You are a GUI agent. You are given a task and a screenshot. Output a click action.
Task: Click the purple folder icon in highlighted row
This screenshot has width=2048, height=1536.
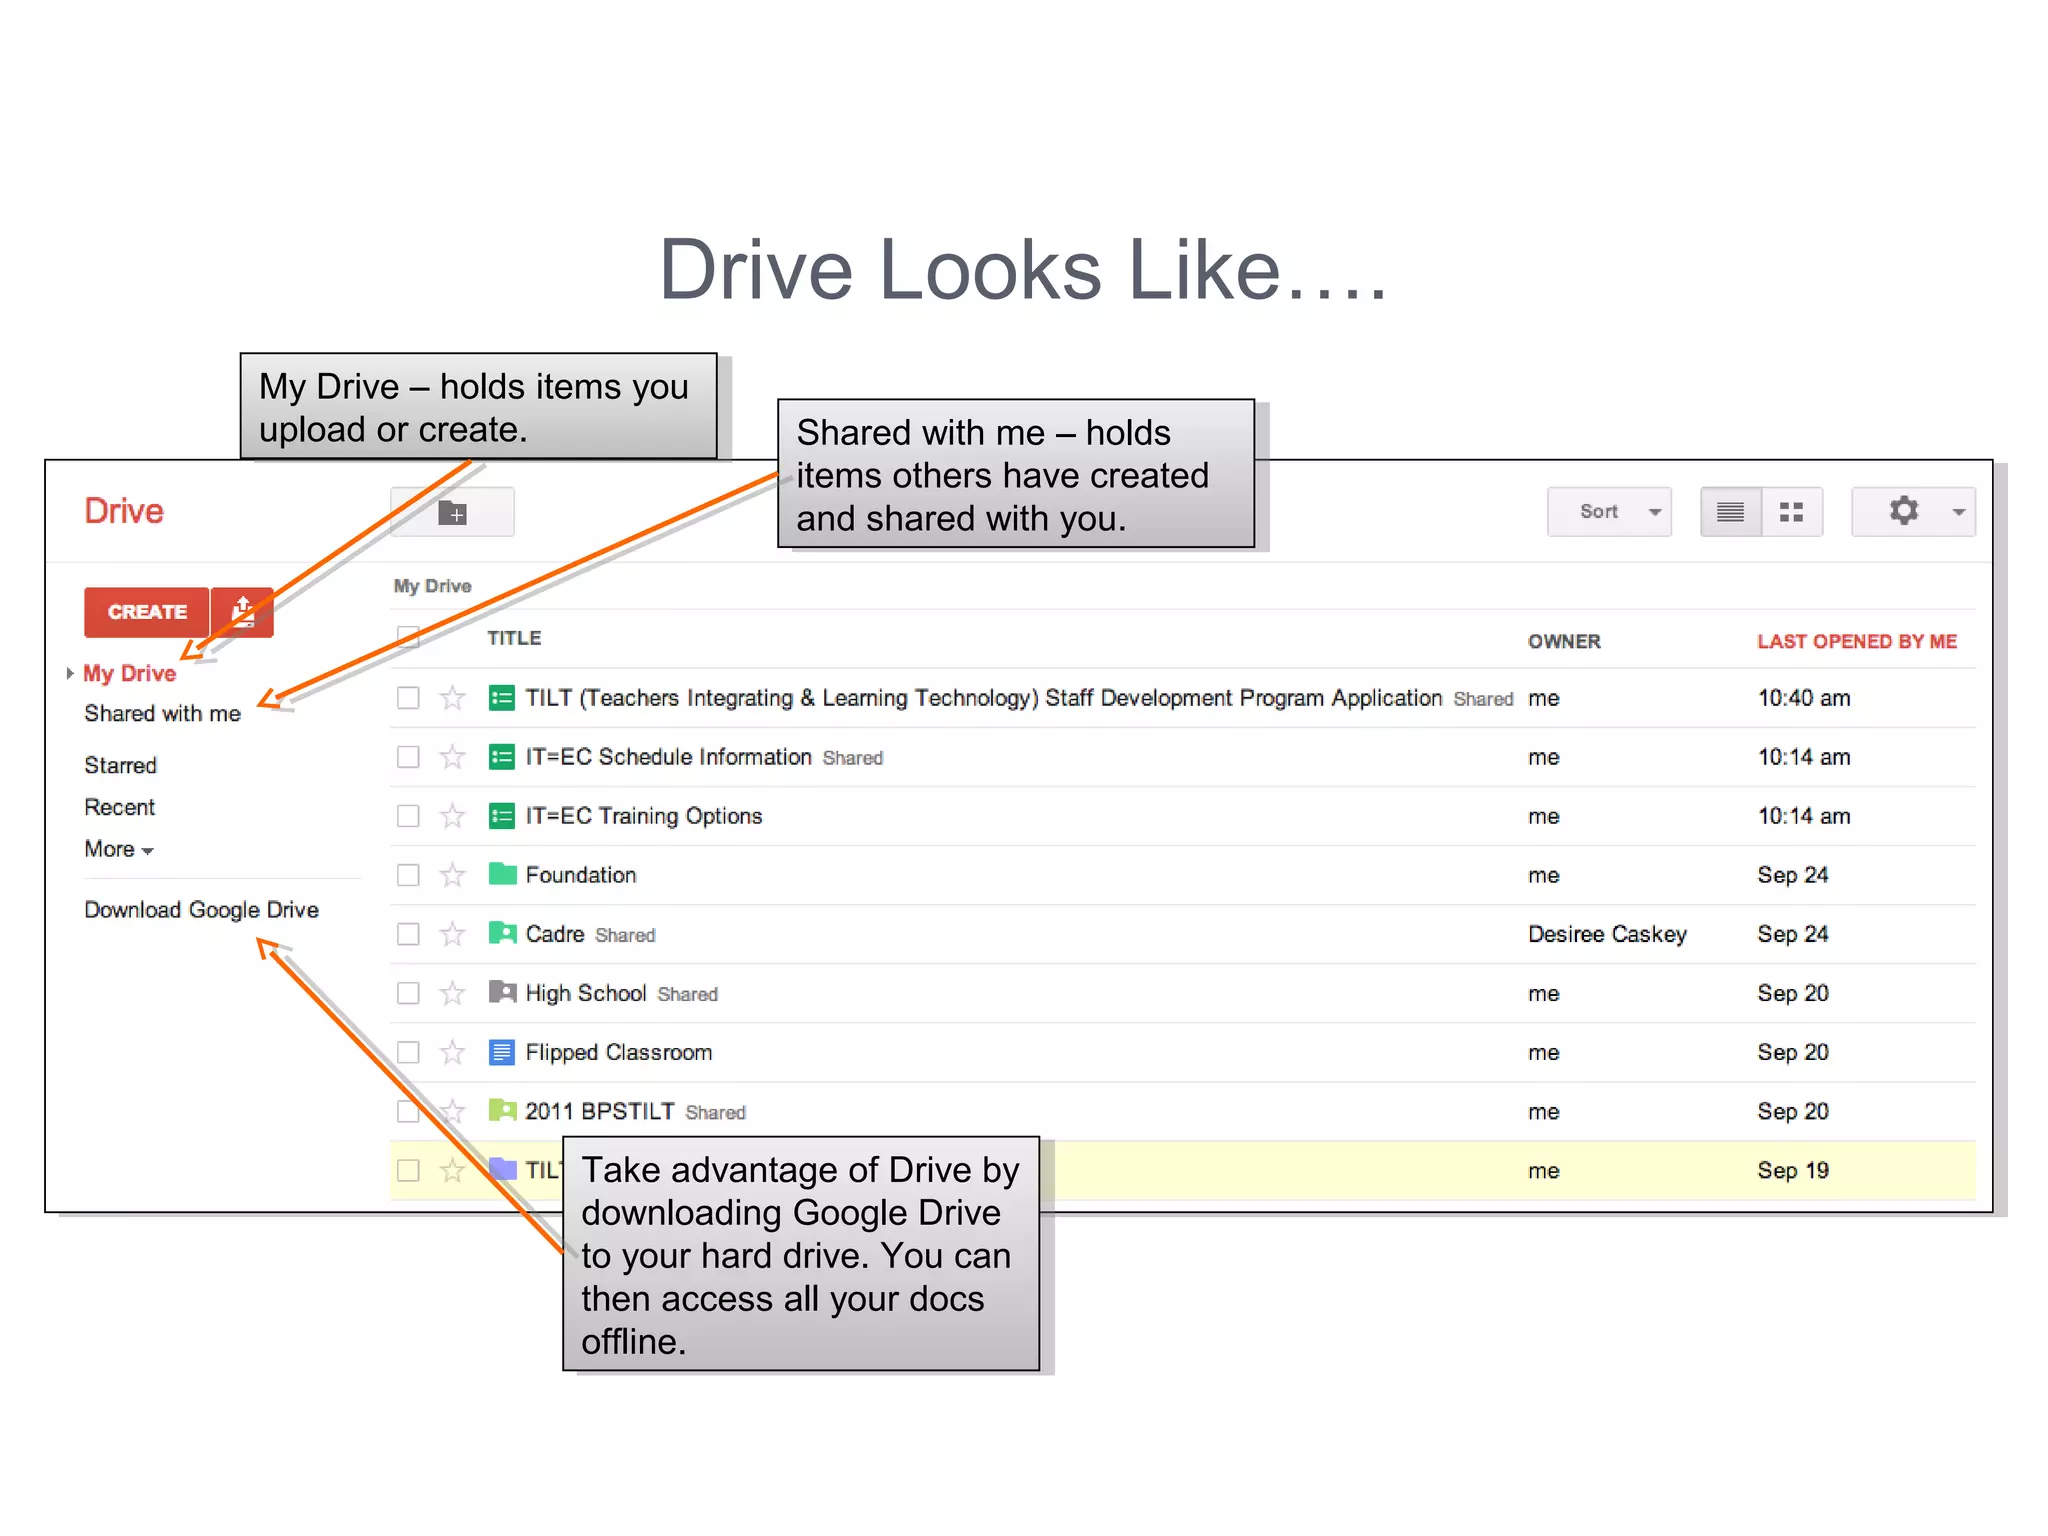[502, 1169]
